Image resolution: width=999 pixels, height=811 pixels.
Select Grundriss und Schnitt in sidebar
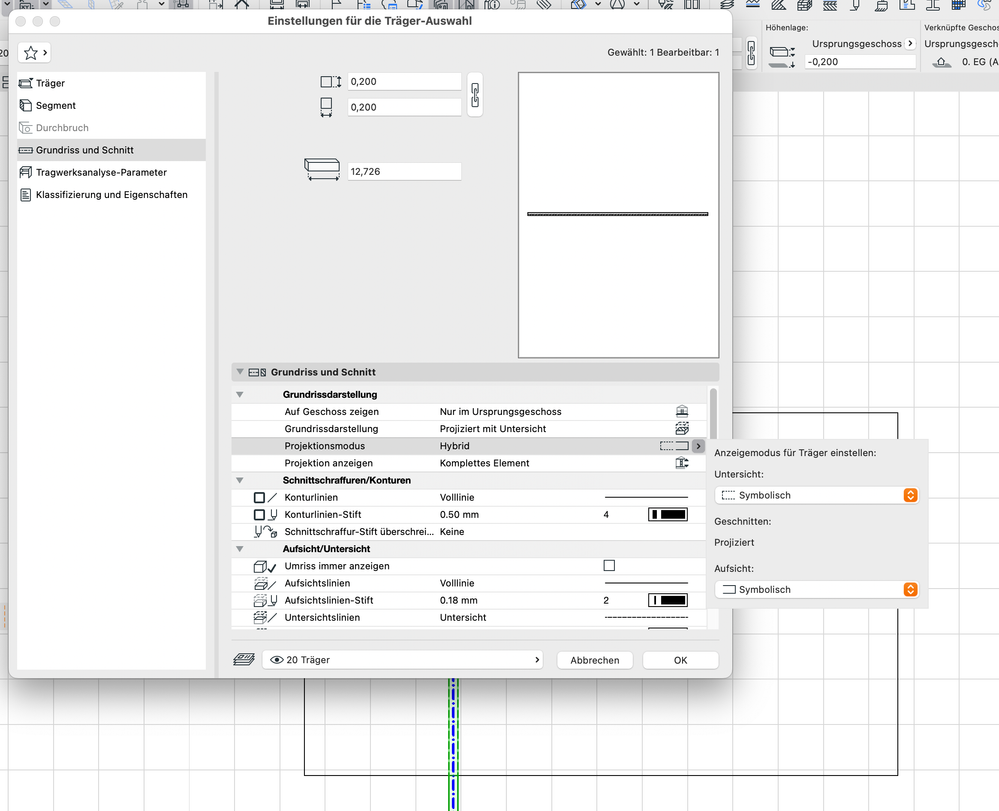[x=111, y=150]
